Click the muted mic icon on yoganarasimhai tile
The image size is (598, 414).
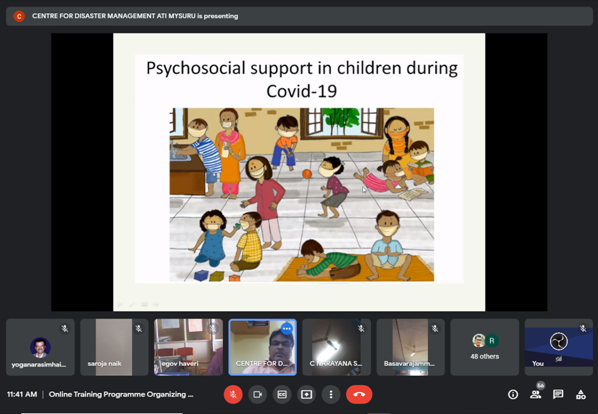65,328
